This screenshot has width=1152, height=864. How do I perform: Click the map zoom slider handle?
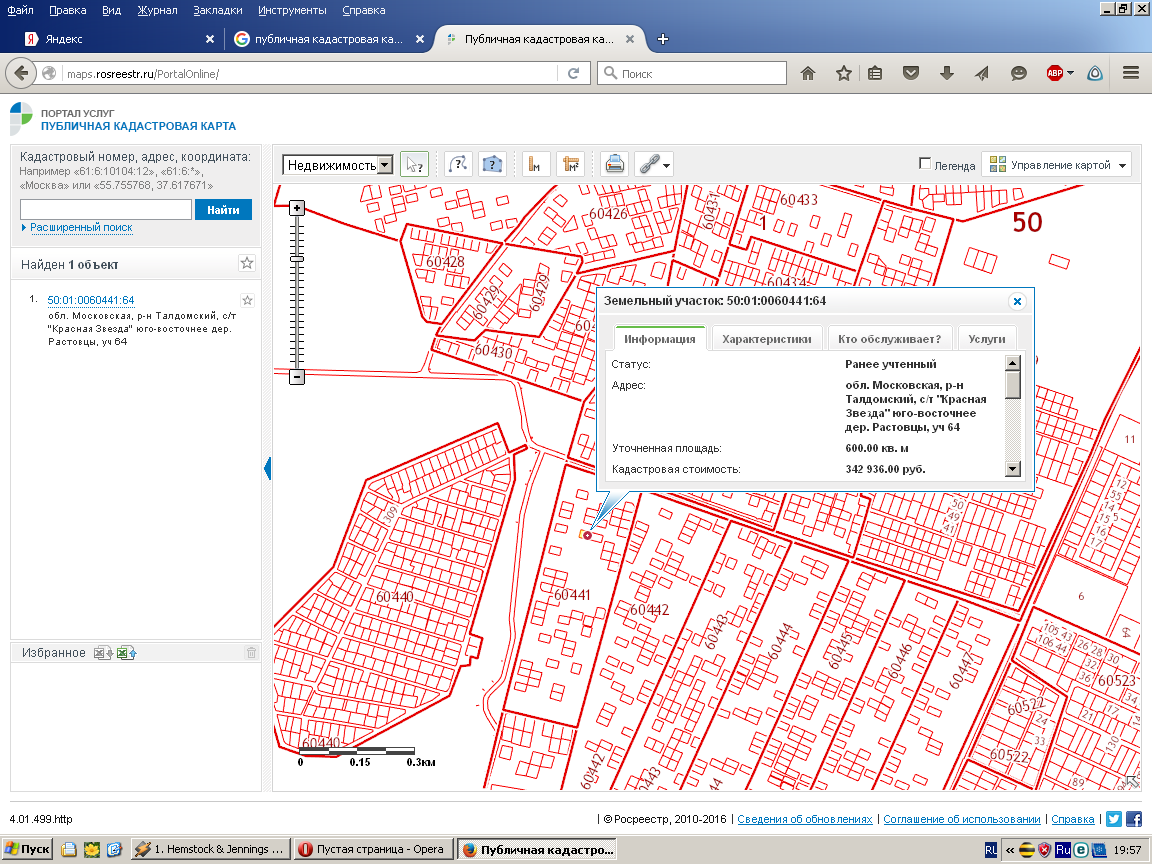coord(297,259)
